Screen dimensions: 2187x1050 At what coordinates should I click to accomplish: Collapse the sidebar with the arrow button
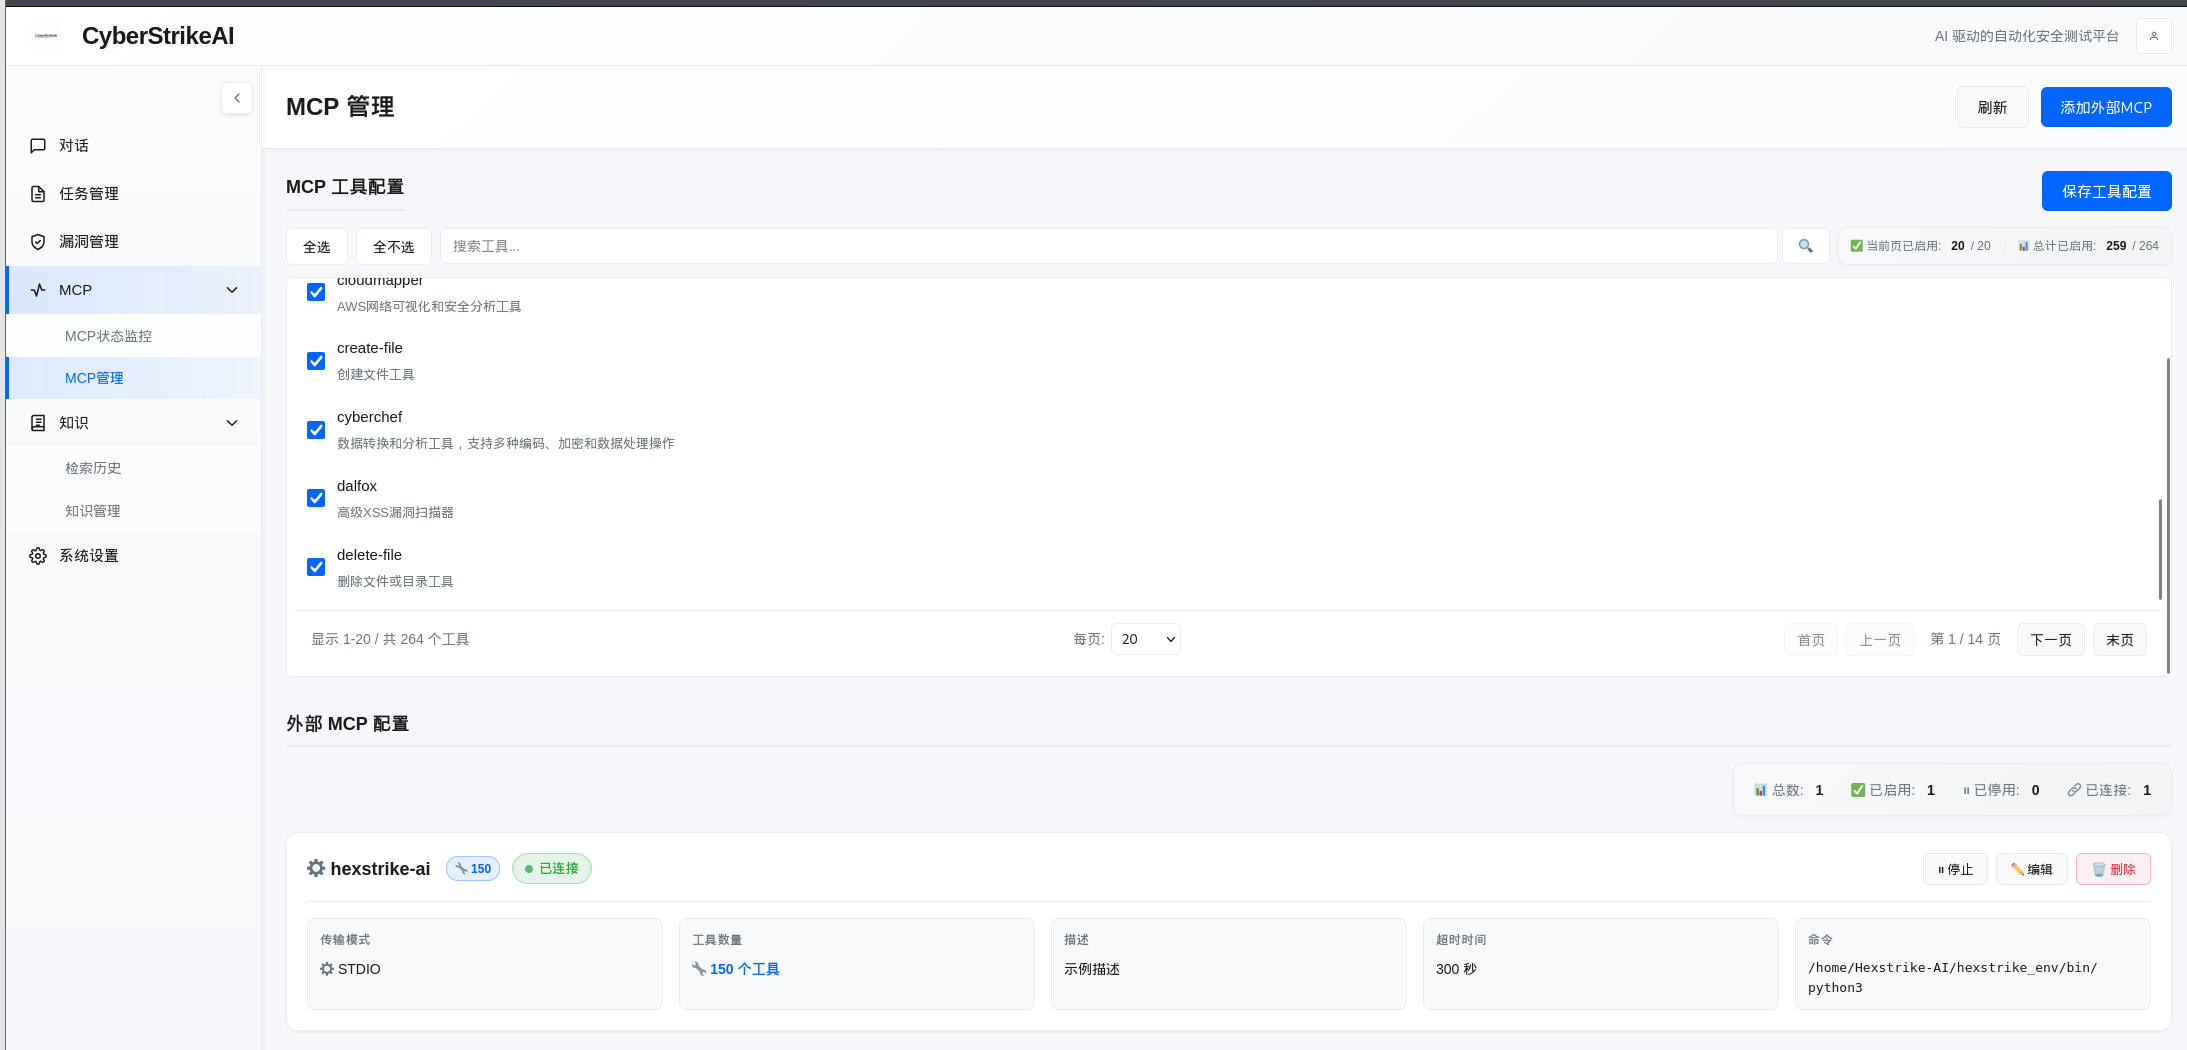(237, 98)
